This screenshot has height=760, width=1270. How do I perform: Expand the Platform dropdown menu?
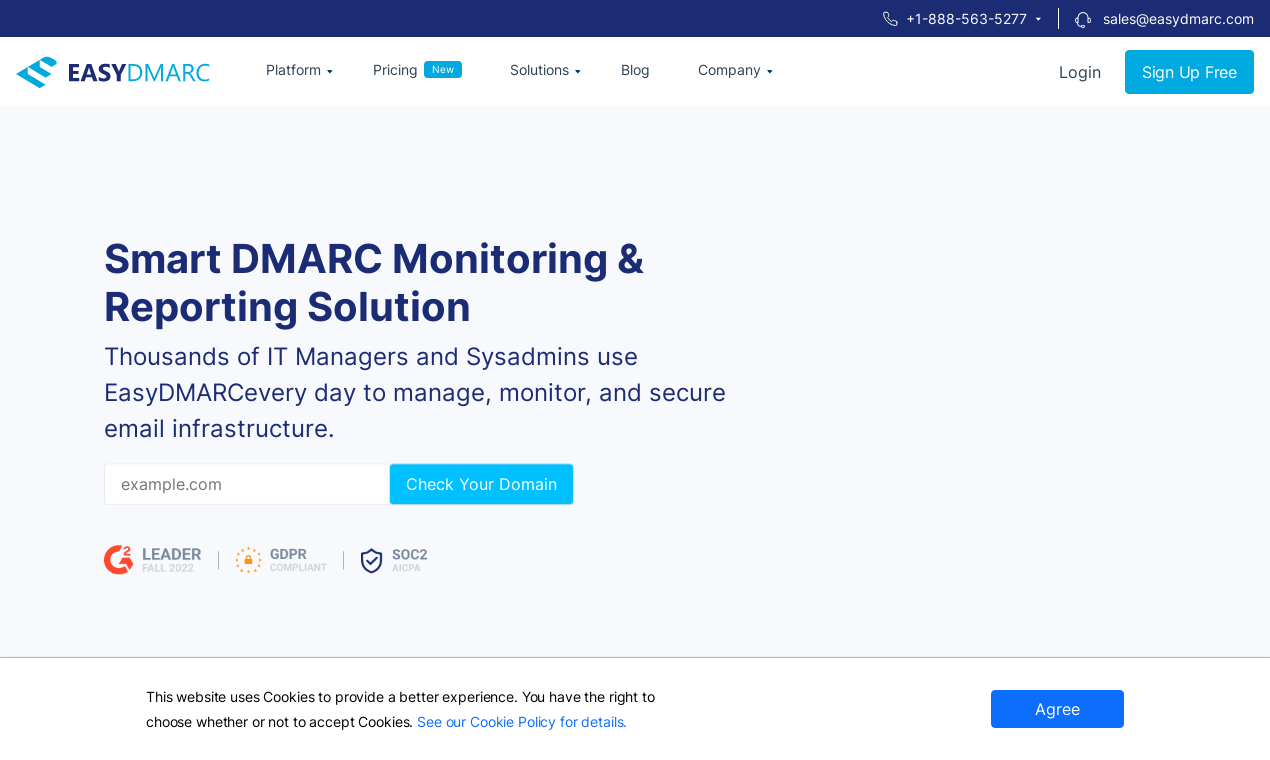click(x=298, y=70)
